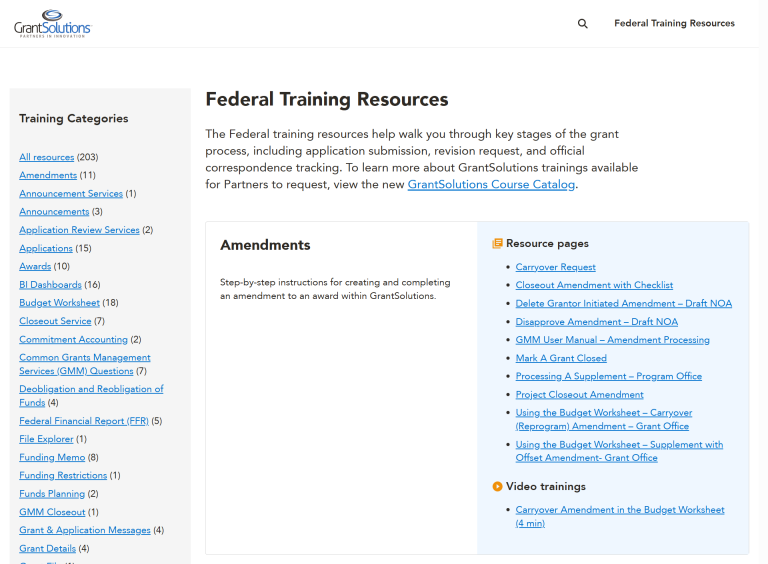
Task: Open Closeout Amendment with Checklist
Action: (594, 285)
